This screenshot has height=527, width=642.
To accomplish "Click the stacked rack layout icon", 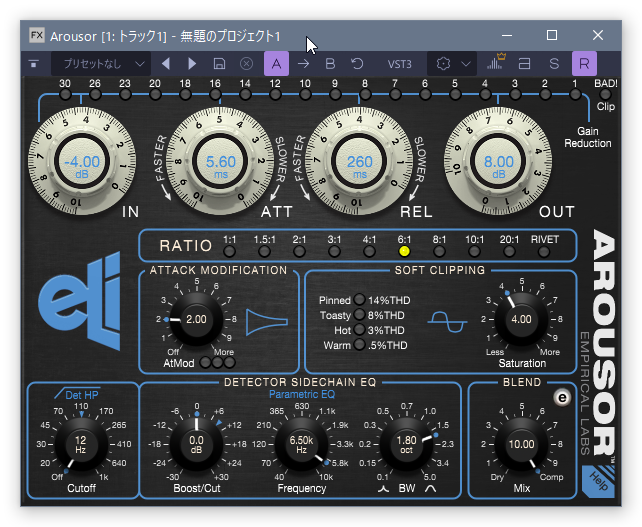I will 524,64.
